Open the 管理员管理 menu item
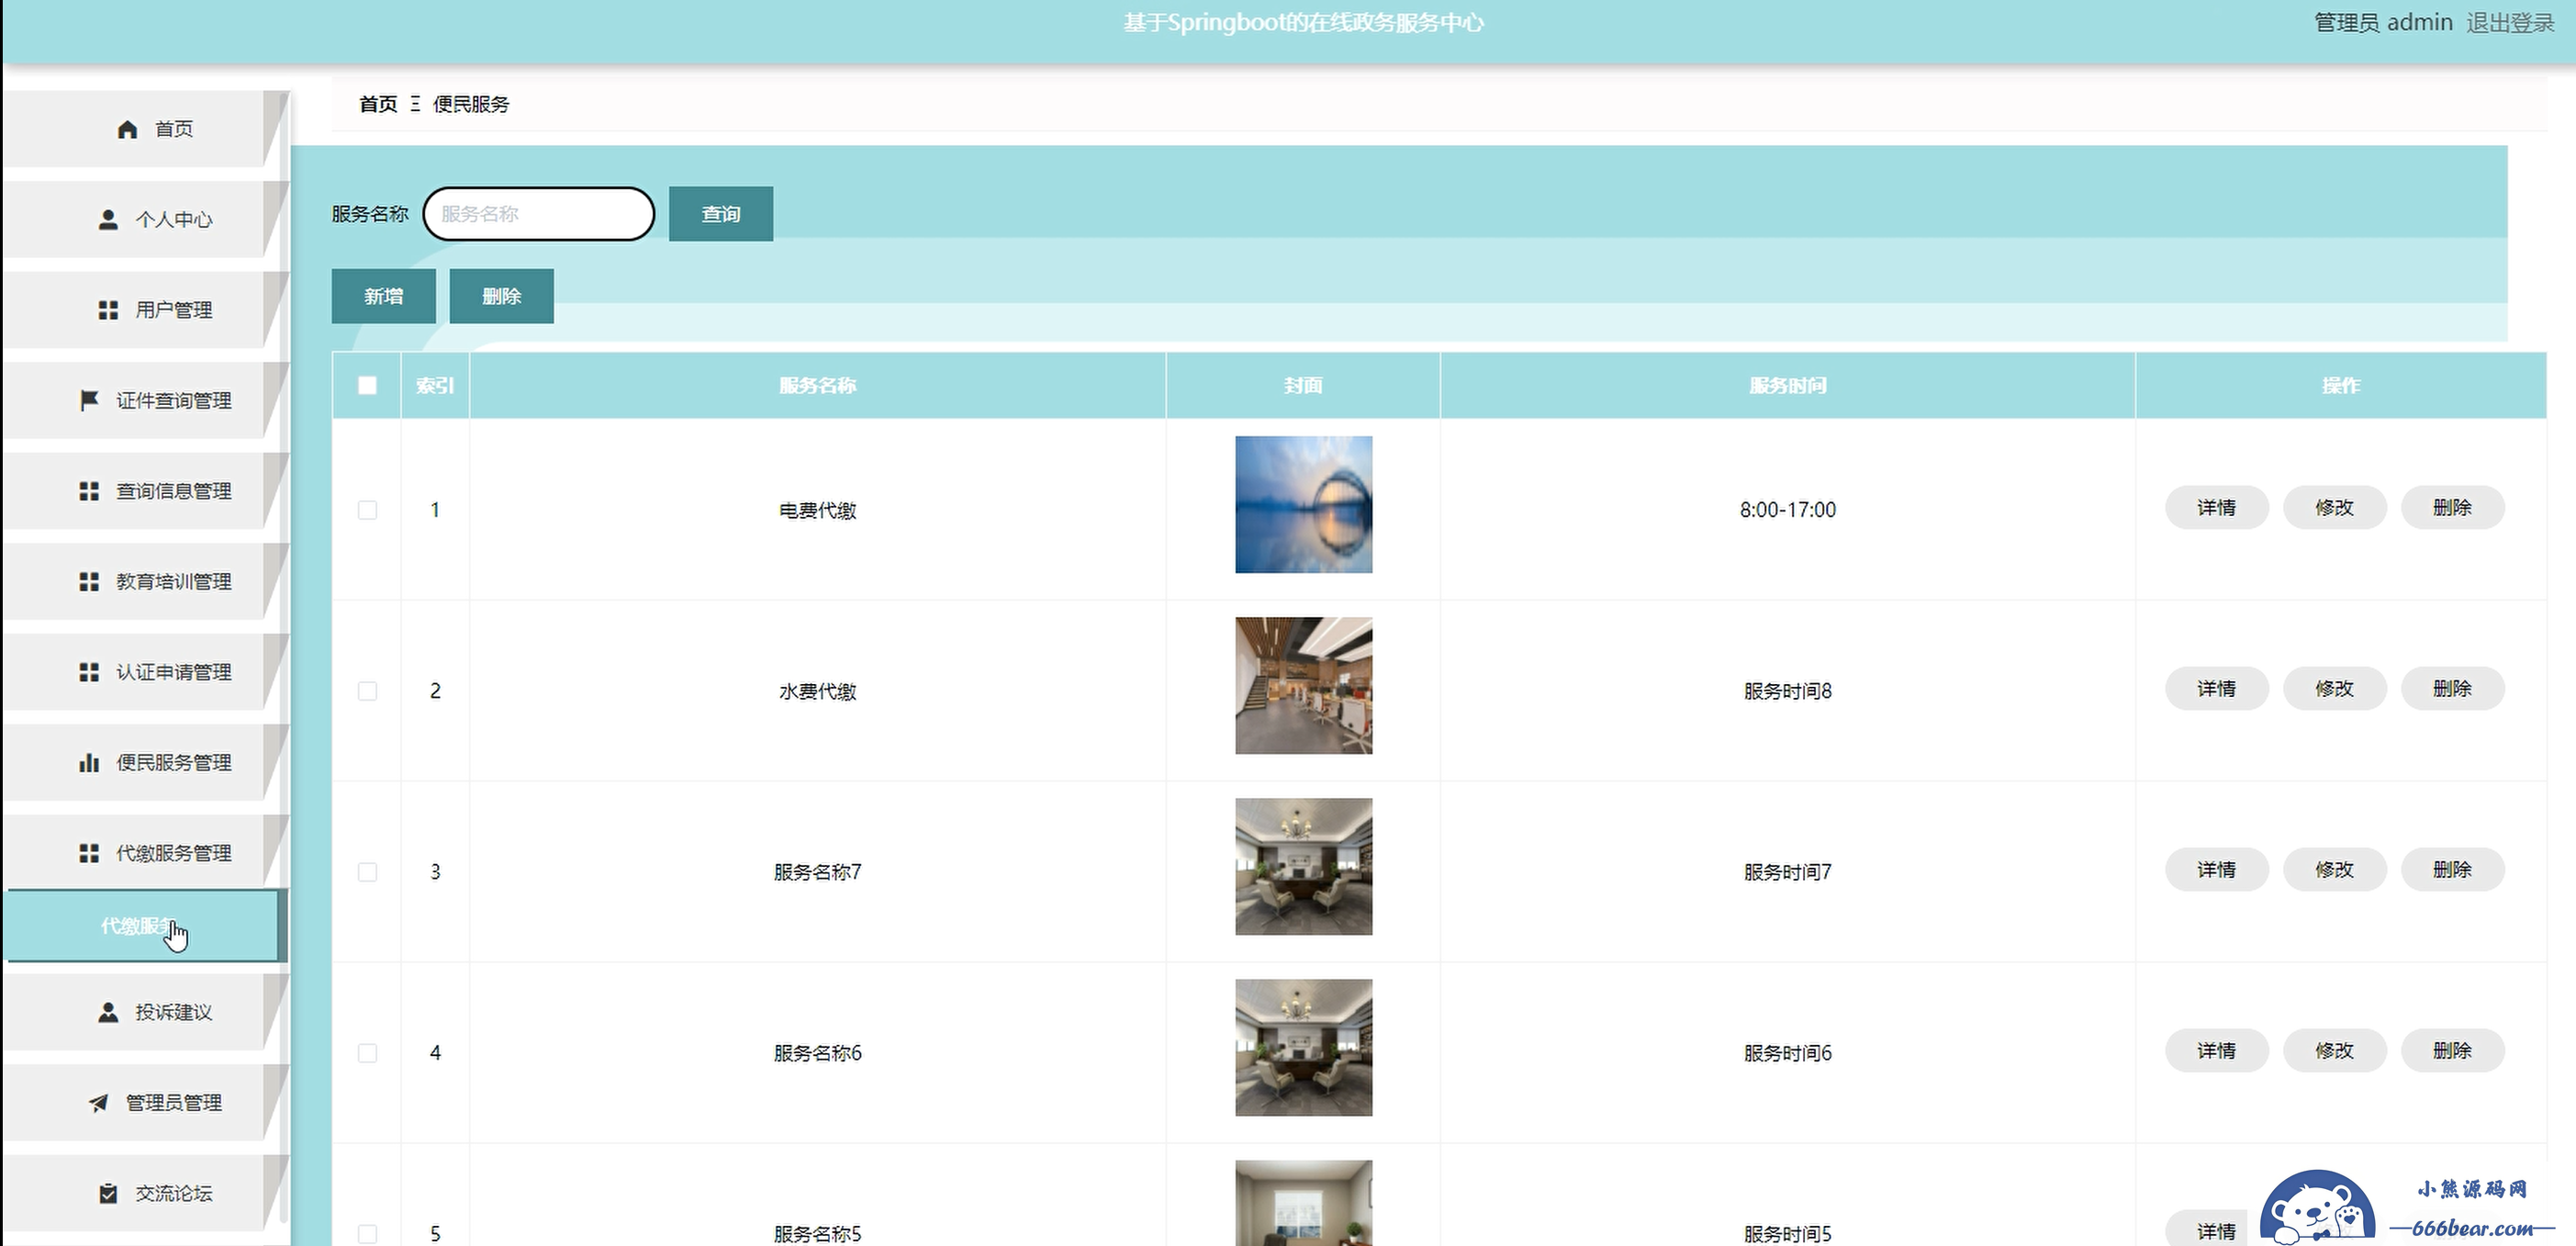Viewport: 2576px width, 1246px height. tap(146, 1103)
